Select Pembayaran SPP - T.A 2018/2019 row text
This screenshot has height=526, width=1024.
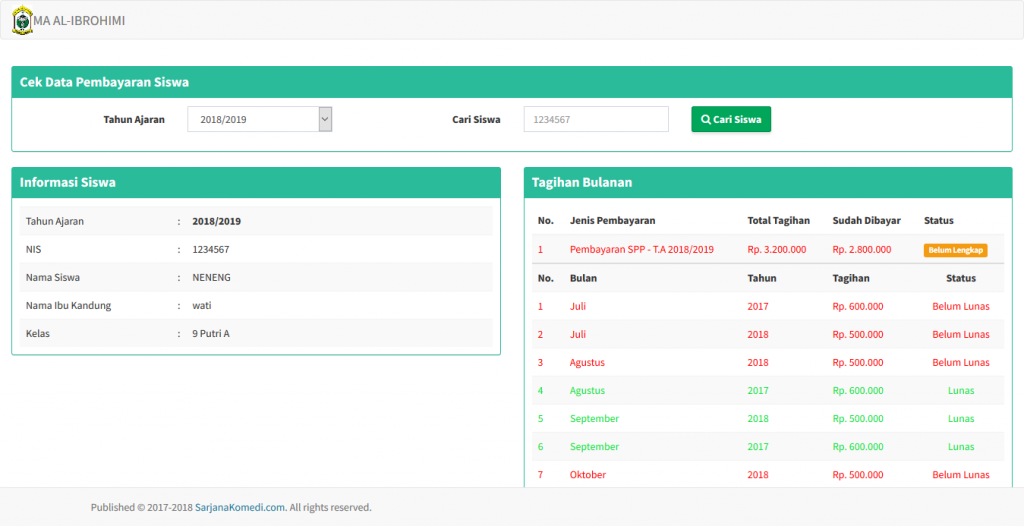[642, 250]
